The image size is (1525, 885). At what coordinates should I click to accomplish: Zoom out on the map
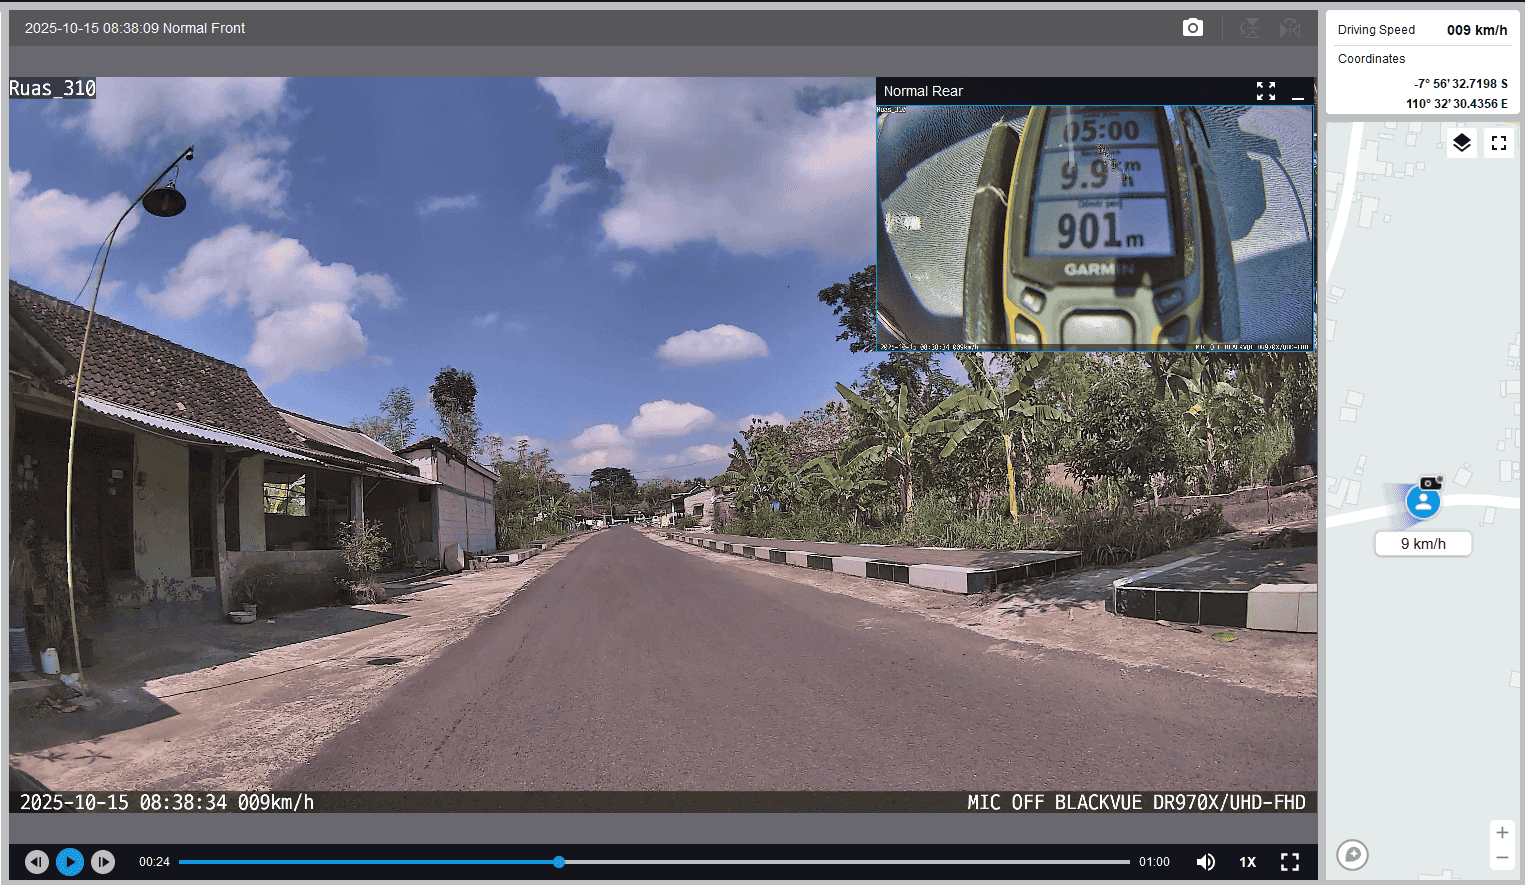1501,858
